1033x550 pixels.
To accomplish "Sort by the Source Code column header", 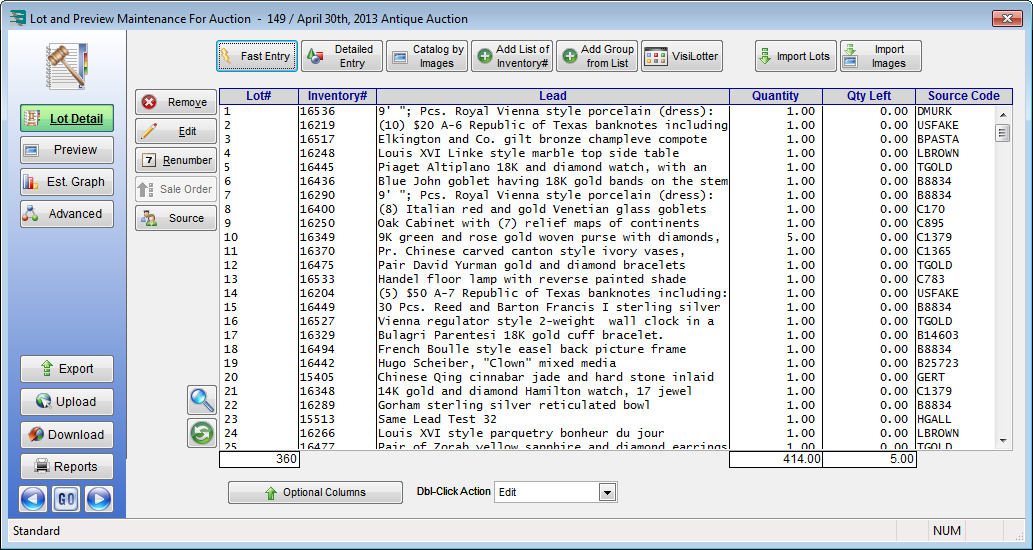I will [963, 96].
